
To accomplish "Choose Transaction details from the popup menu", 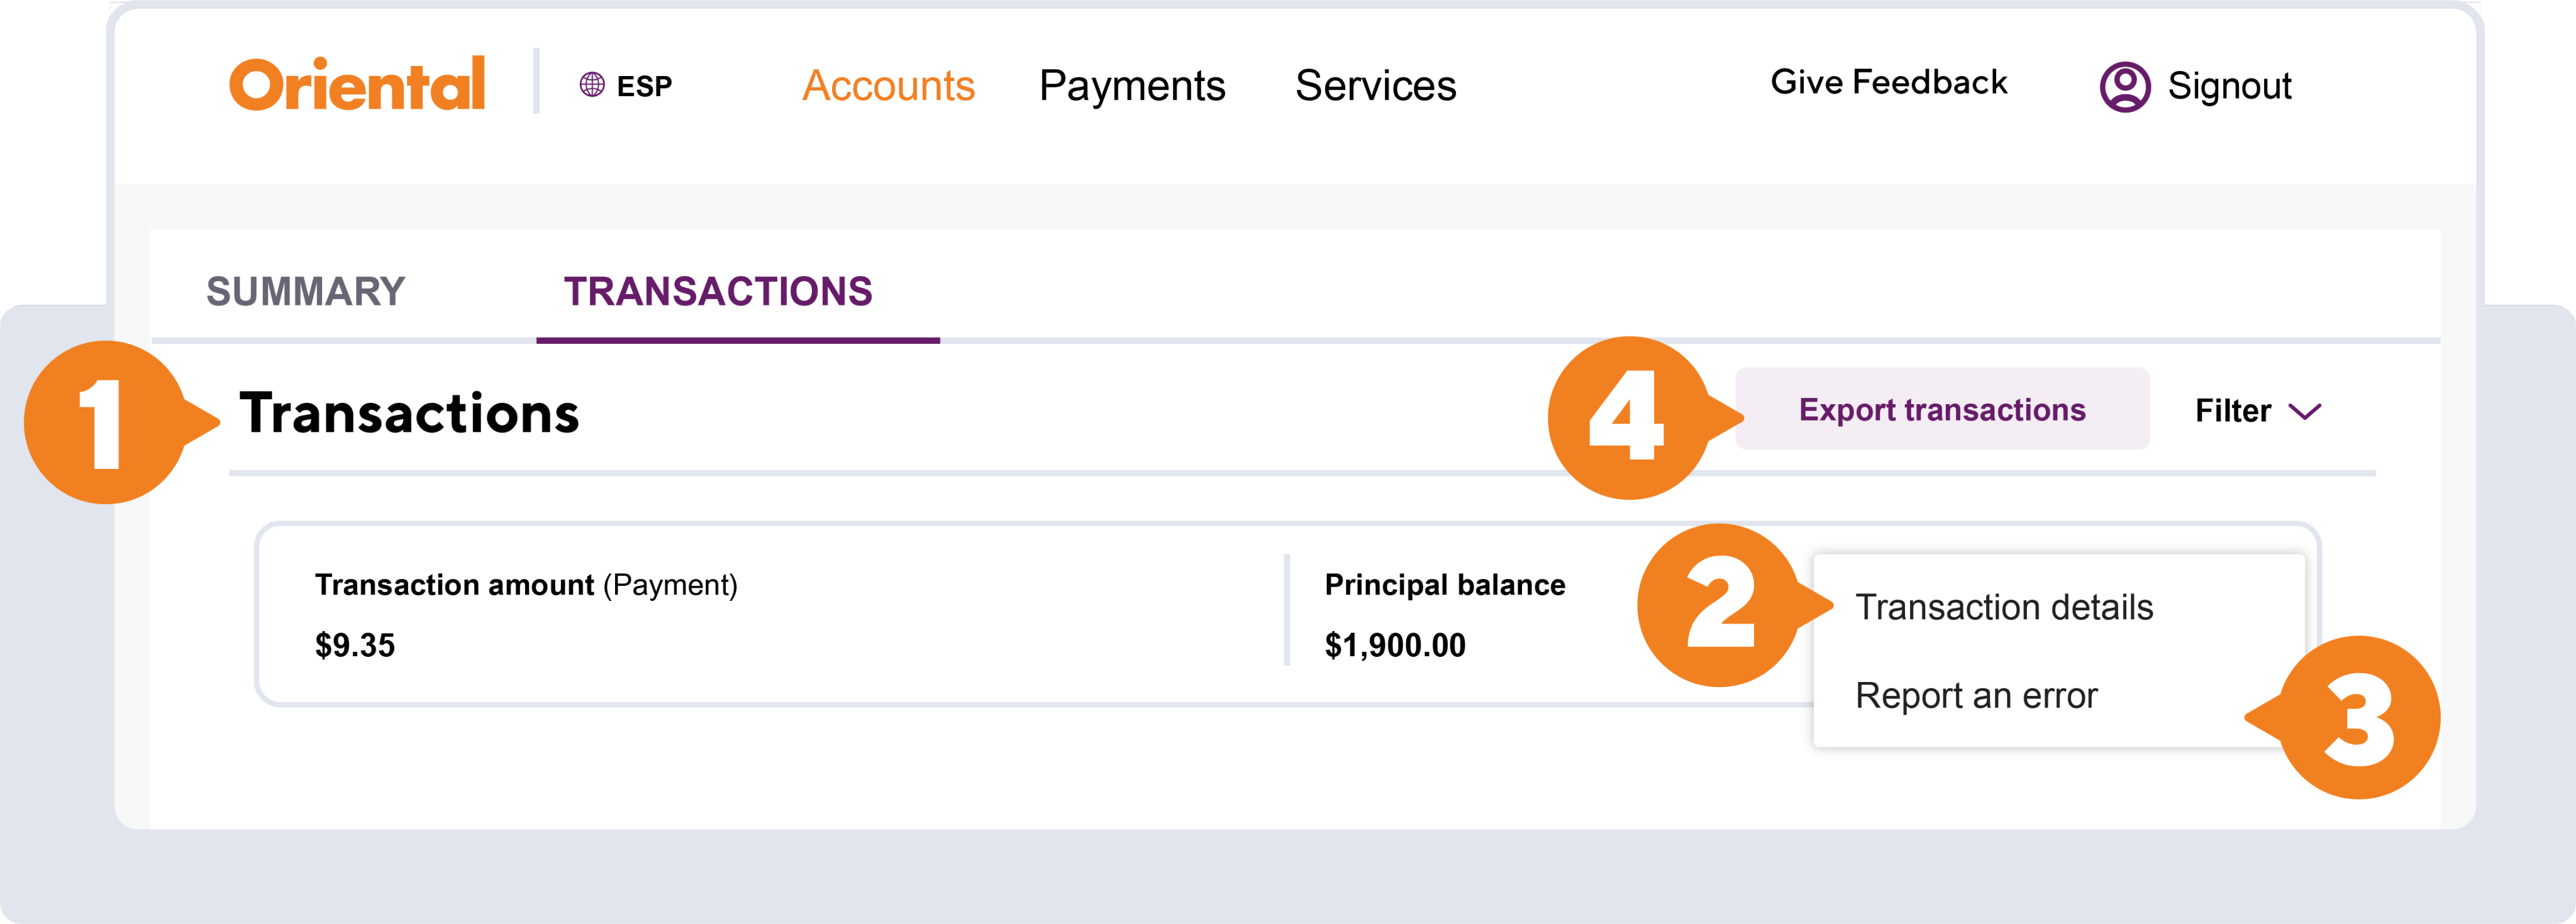I will pos(2003,608).
